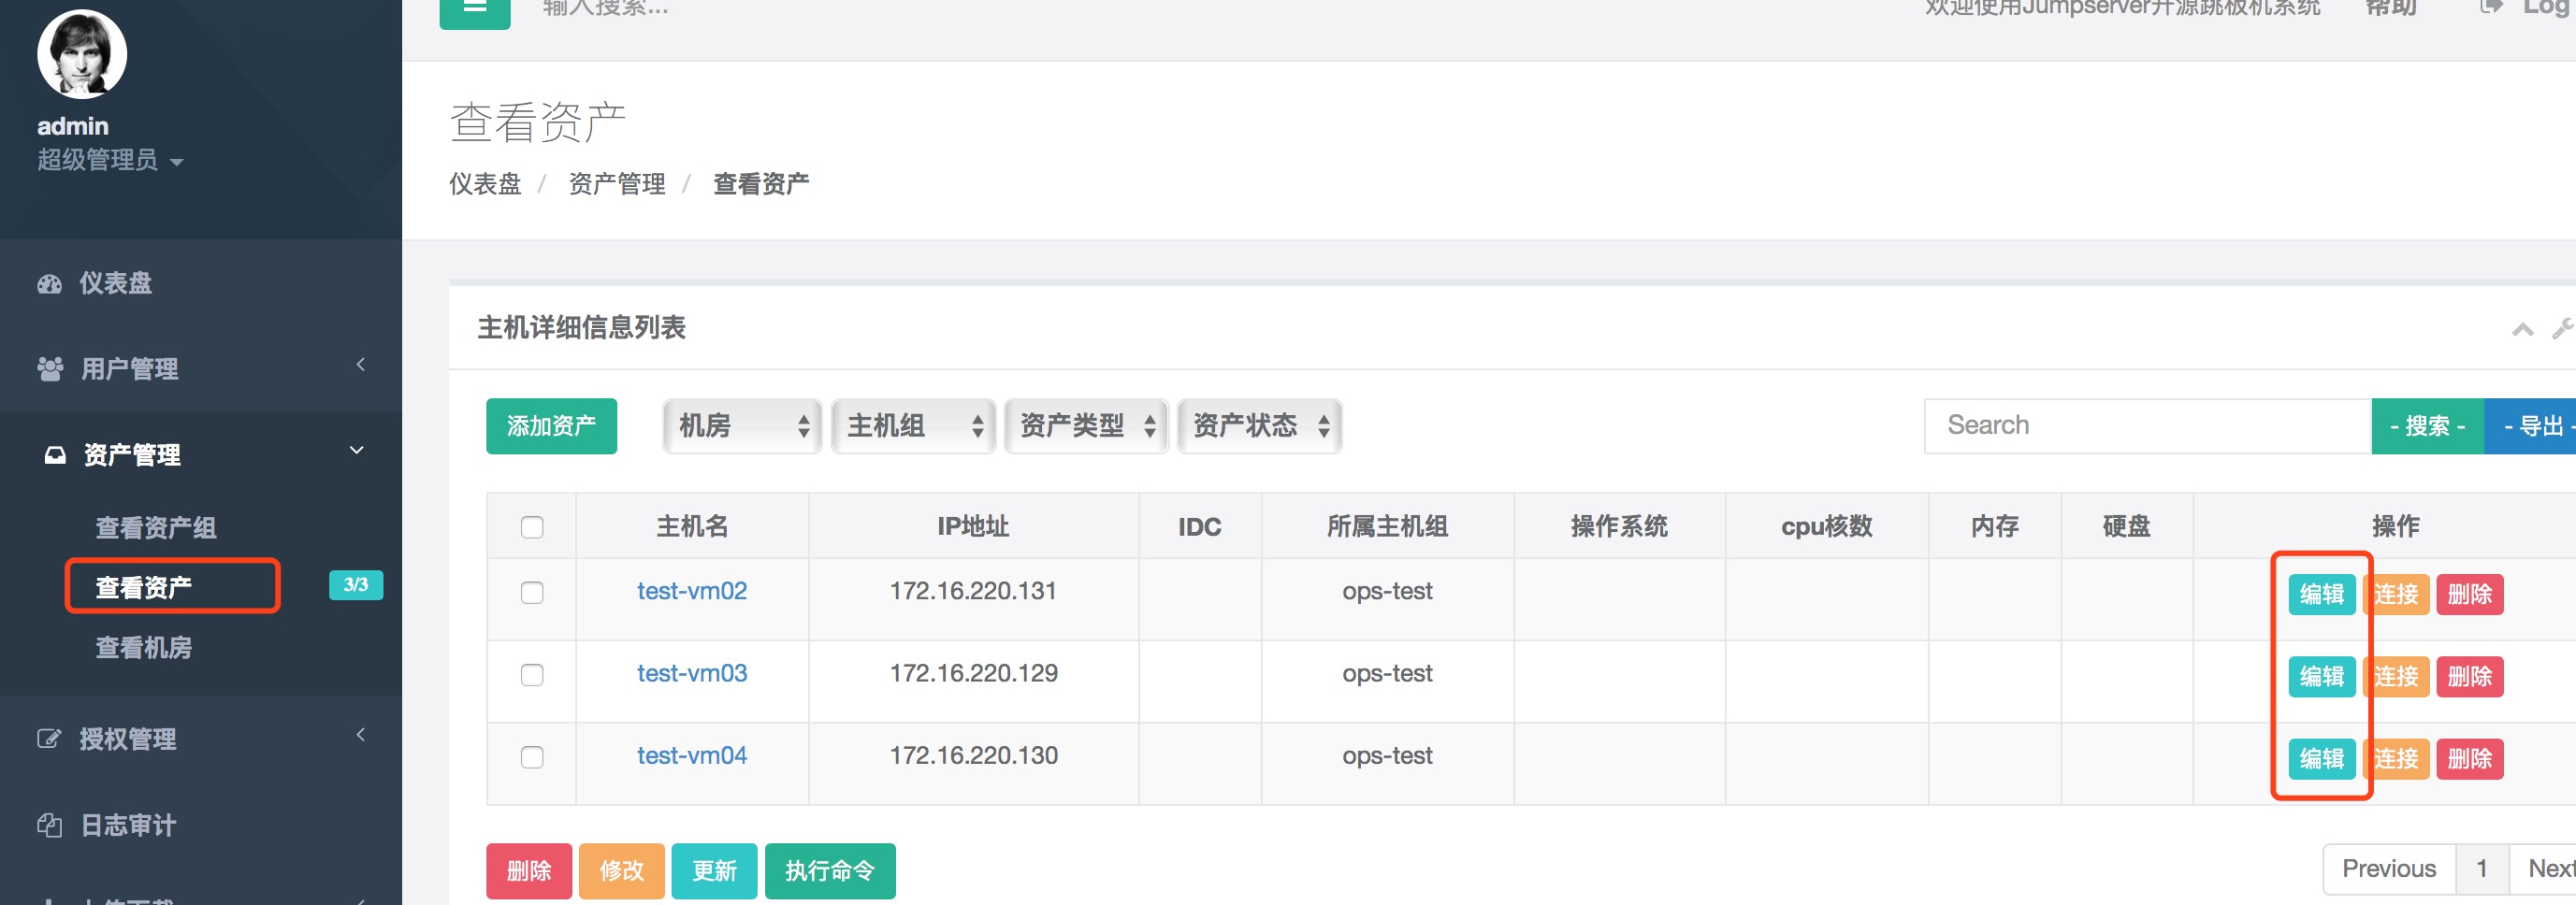Click the dashboard gauge icon
Viewport: 2576px width, 905px height.
point(49,284)
